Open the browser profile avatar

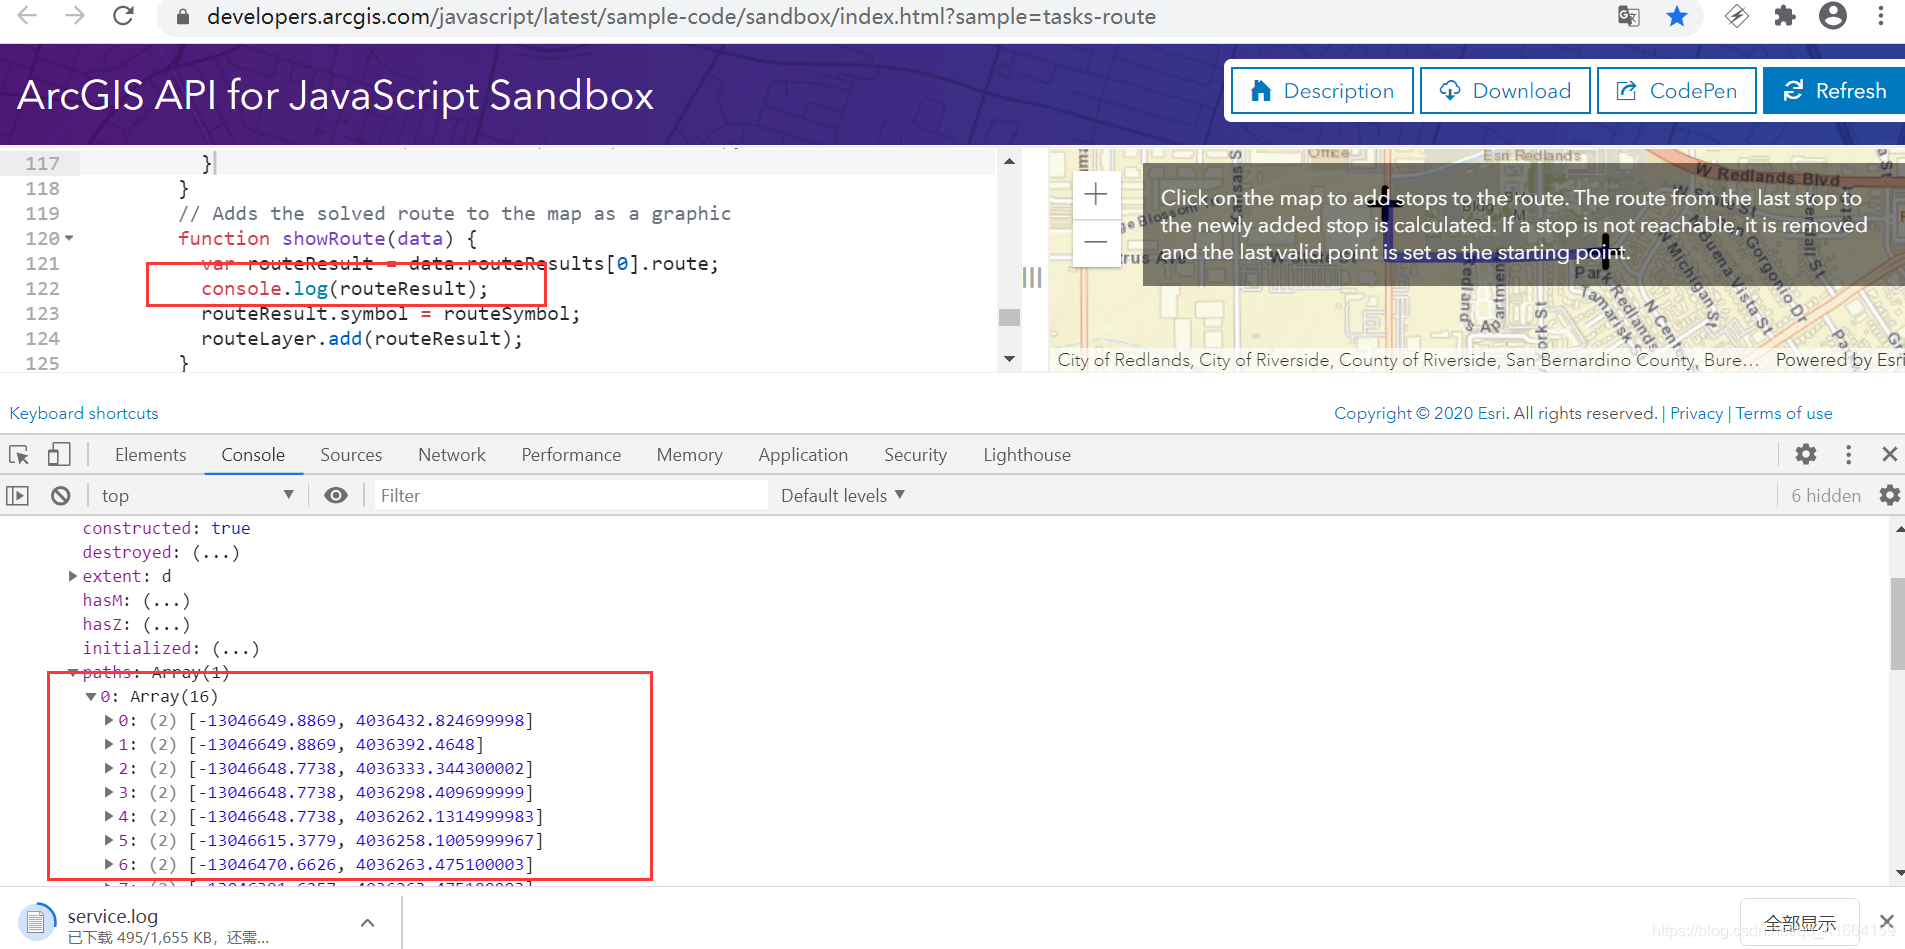coord(1833,16)
